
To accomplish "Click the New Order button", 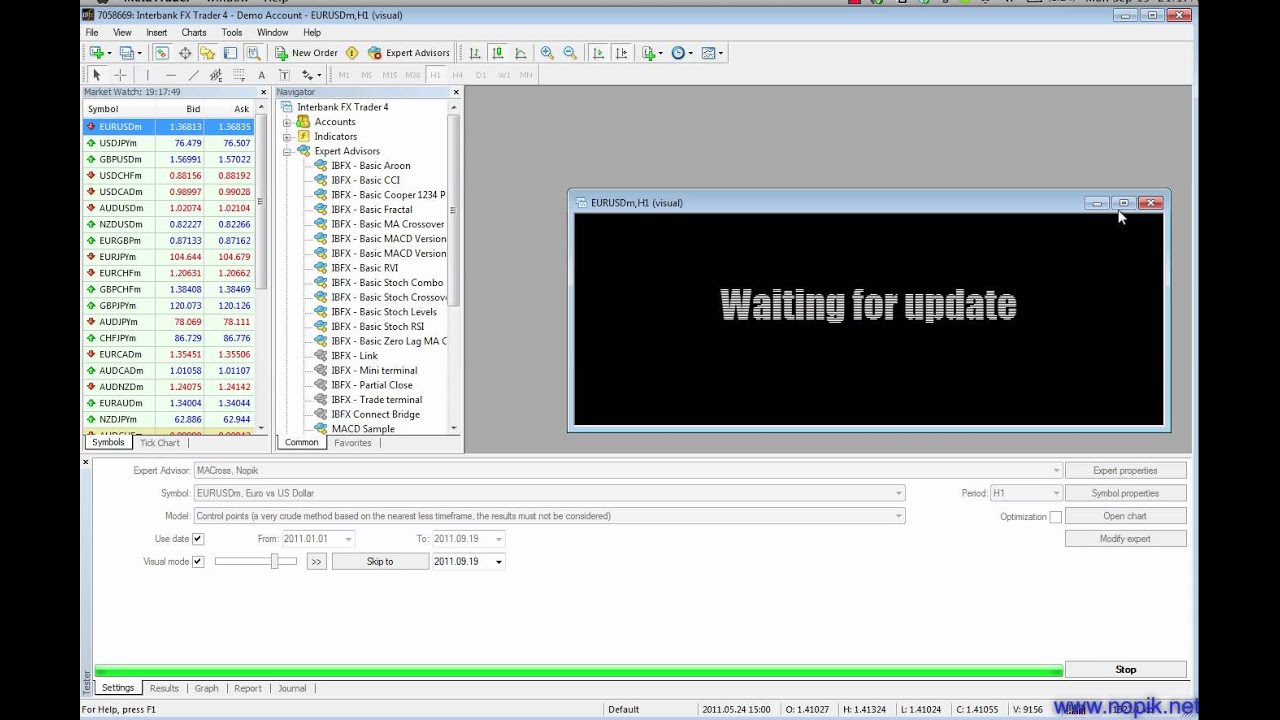I will (x=306, y=53).
